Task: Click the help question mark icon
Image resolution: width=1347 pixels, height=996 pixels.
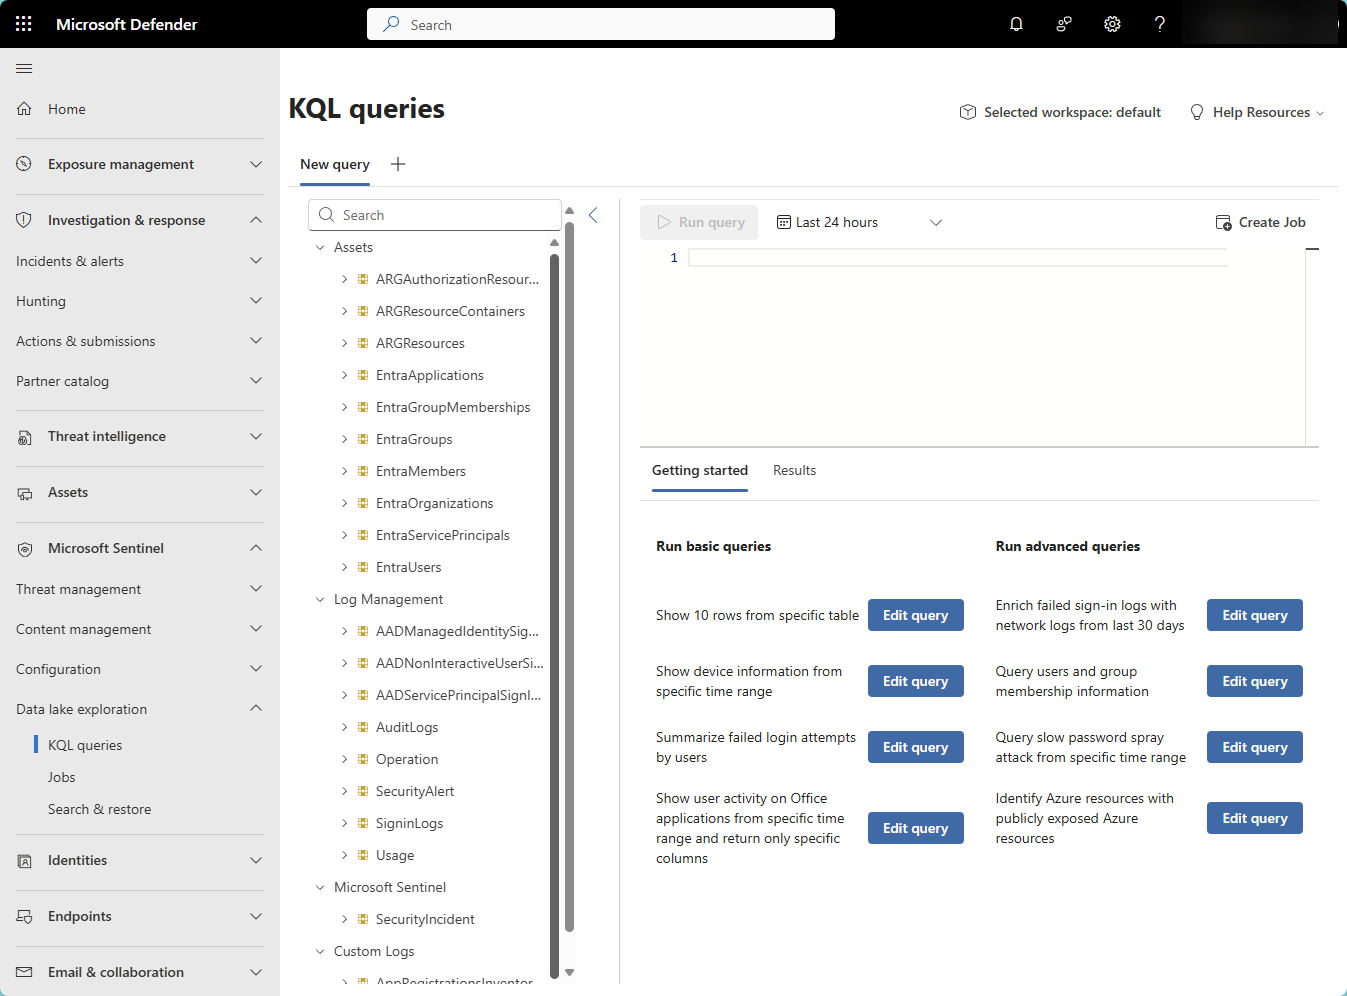Action: (x=1159, y=24)
